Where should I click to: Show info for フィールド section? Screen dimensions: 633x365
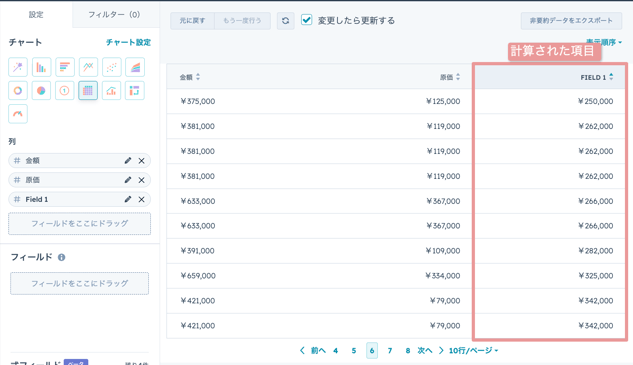pyautogui.click(x=61, y=257)
